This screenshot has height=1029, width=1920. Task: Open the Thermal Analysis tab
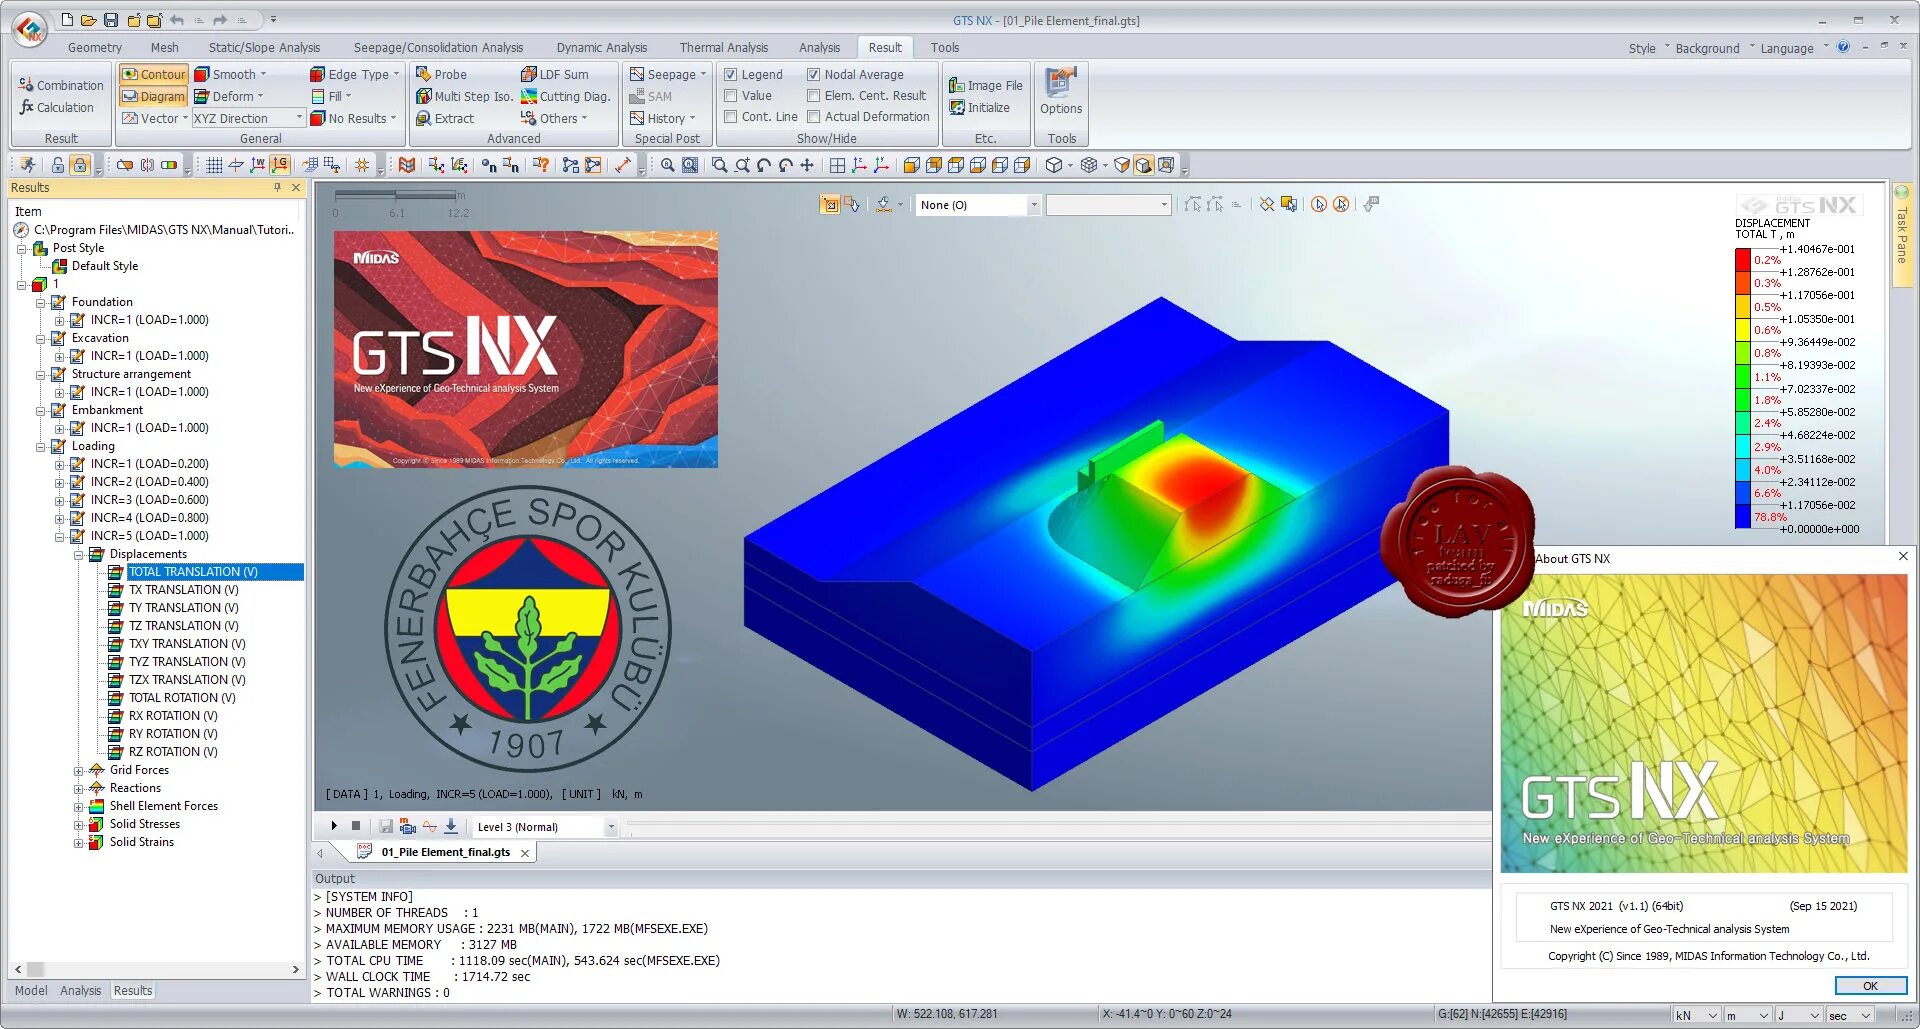[x=723, y=47]
